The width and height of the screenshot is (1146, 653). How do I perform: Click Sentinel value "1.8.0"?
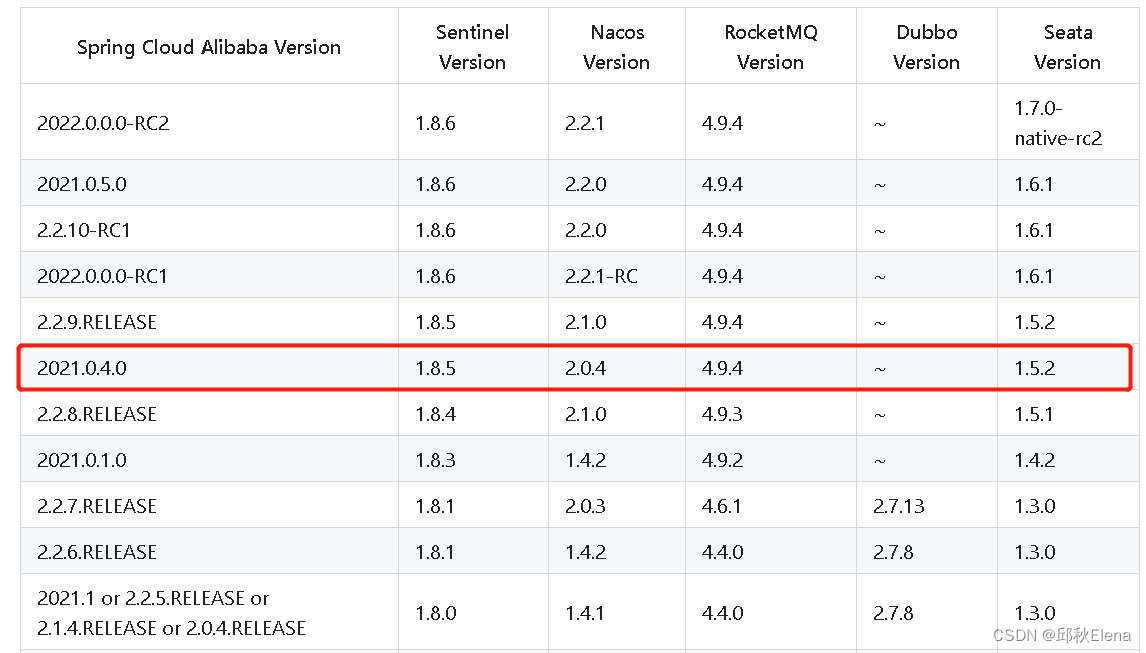(436, 613)
